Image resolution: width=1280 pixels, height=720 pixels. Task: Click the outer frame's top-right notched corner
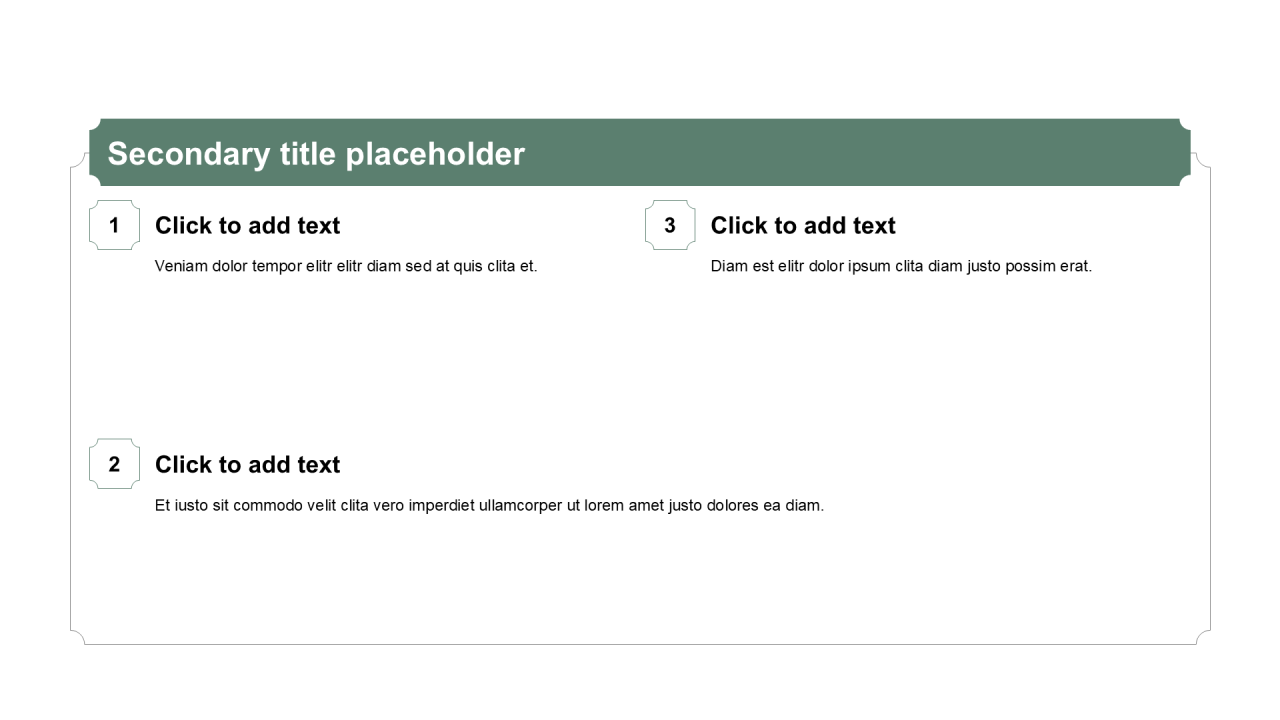[x=1203, y=161]
